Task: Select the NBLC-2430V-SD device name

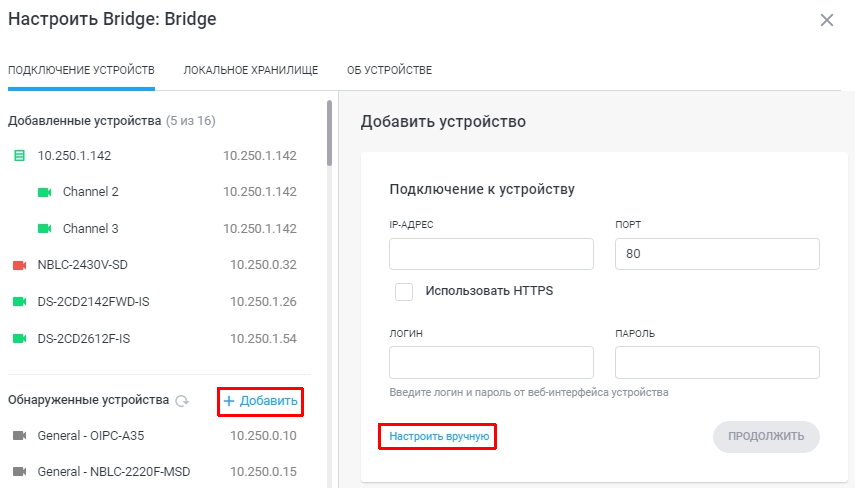Action: tap(82, 265)
